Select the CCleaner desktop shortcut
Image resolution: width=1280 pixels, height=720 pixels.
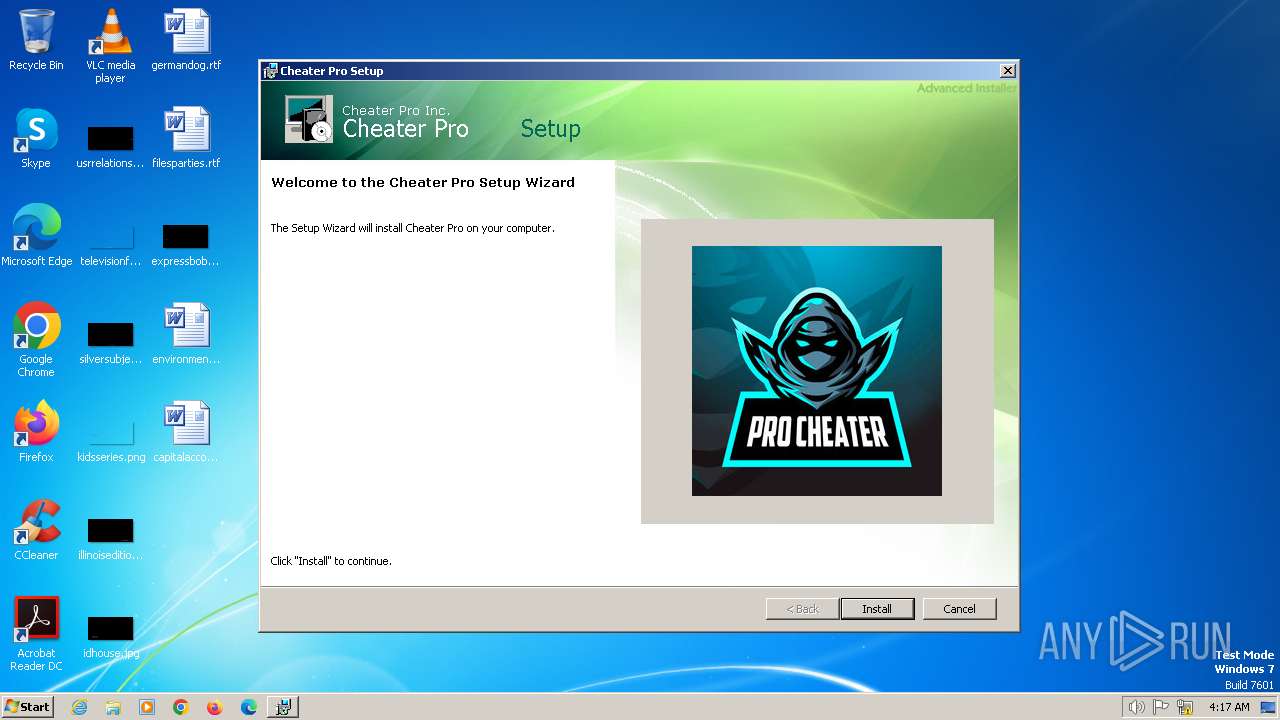pos(36,530)
